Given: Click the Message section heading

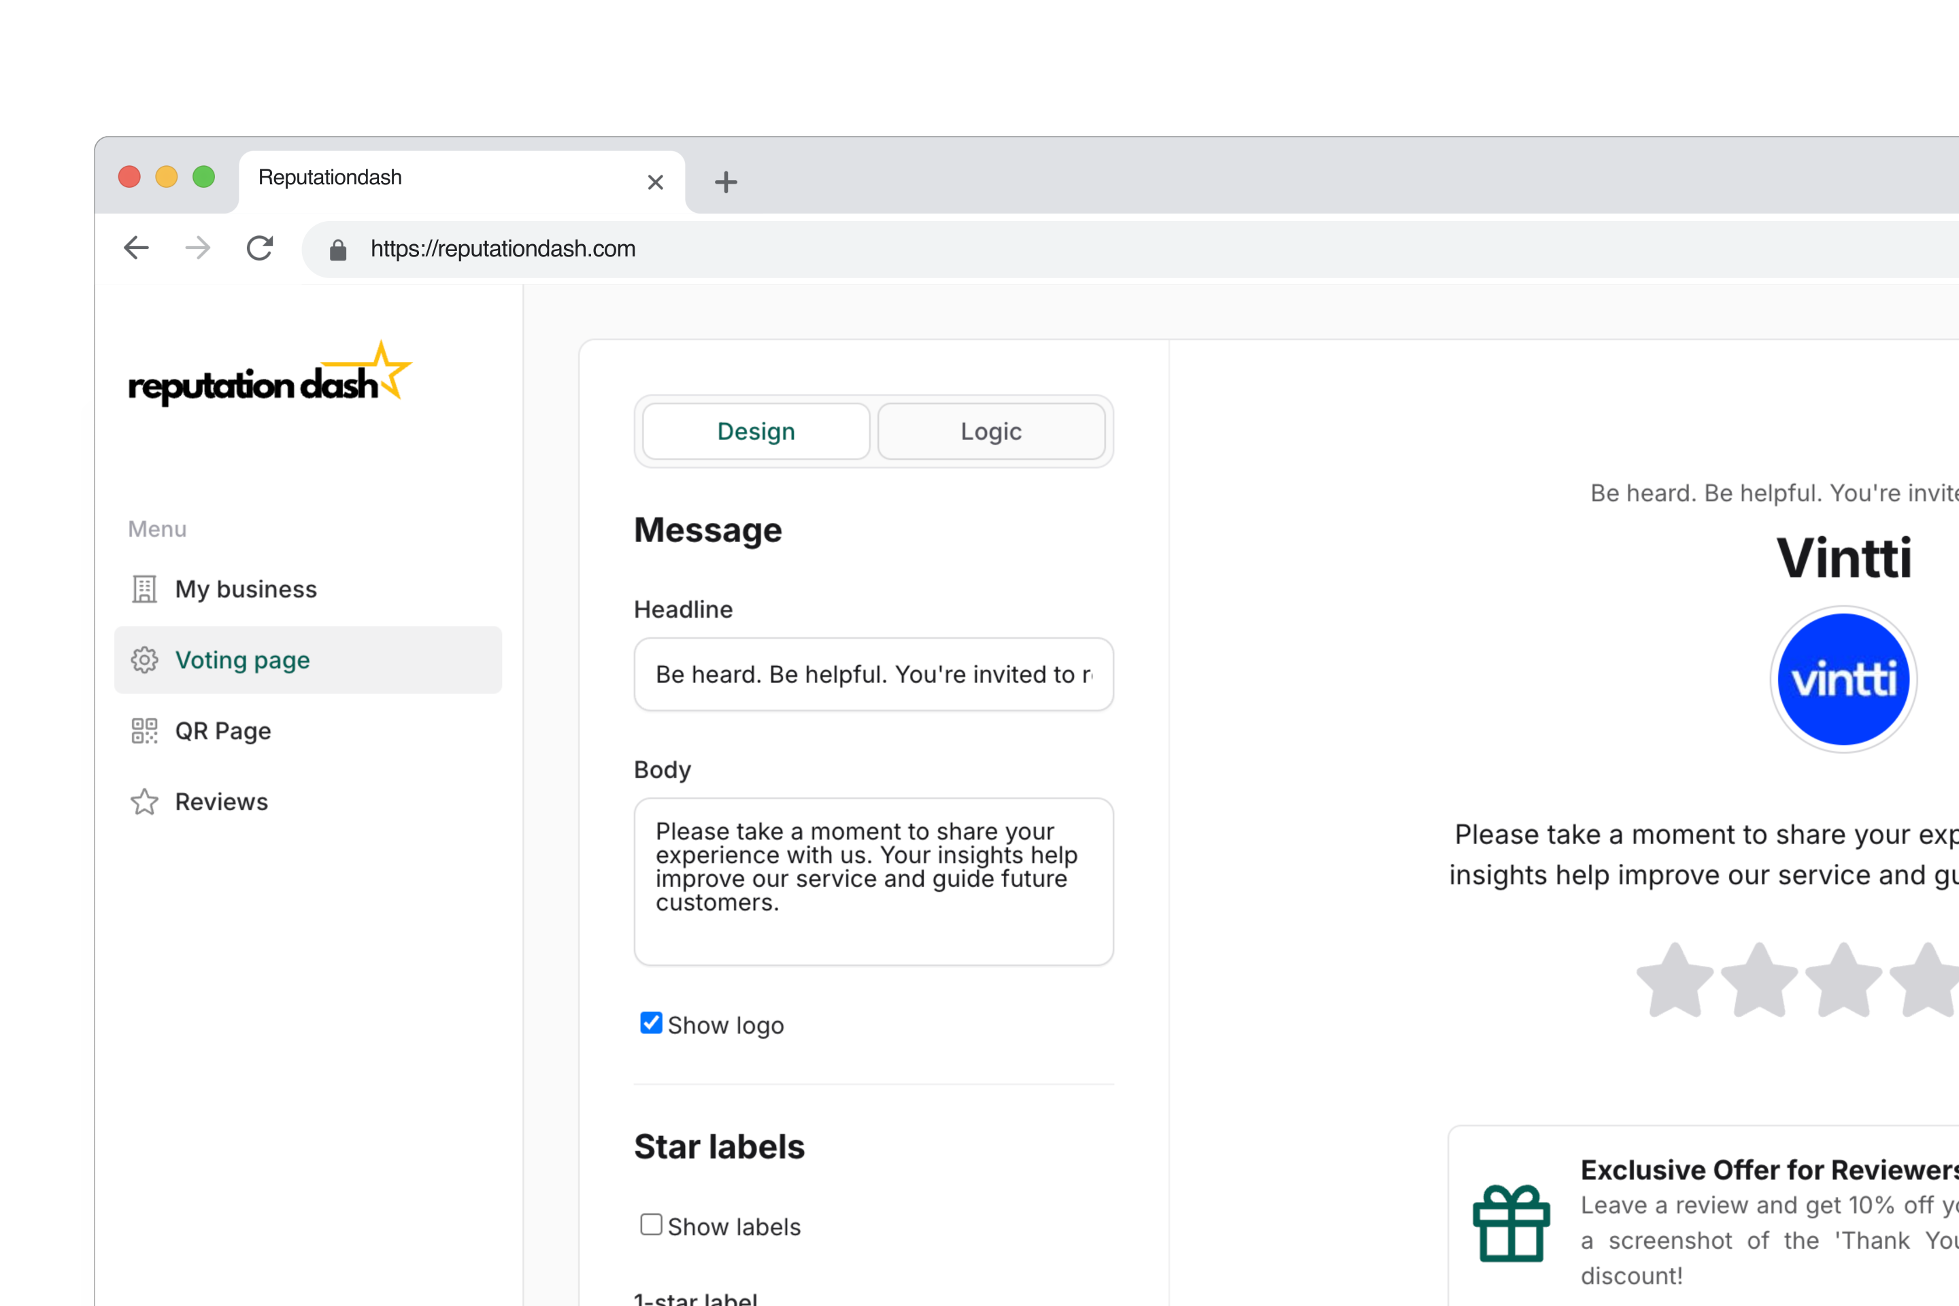Looking at the screenshot, I should tap(708, 530).
